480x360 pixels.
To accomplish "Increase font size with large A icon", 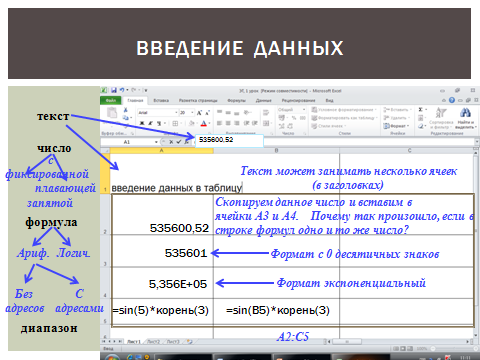I will [x=199, y=113].
